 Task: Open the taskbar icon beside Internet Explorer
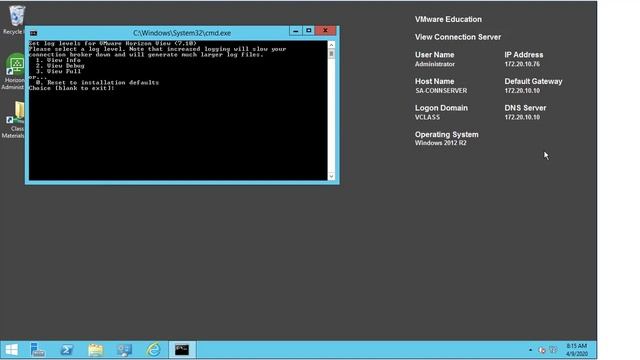(124, 350)
